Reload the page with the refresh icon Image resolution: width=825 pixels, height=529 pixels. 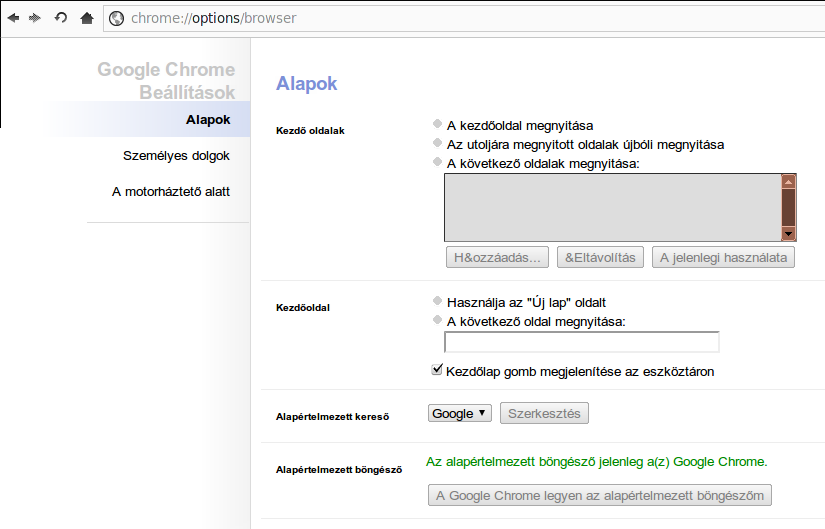pyautogui.click(x=61, y=18)
